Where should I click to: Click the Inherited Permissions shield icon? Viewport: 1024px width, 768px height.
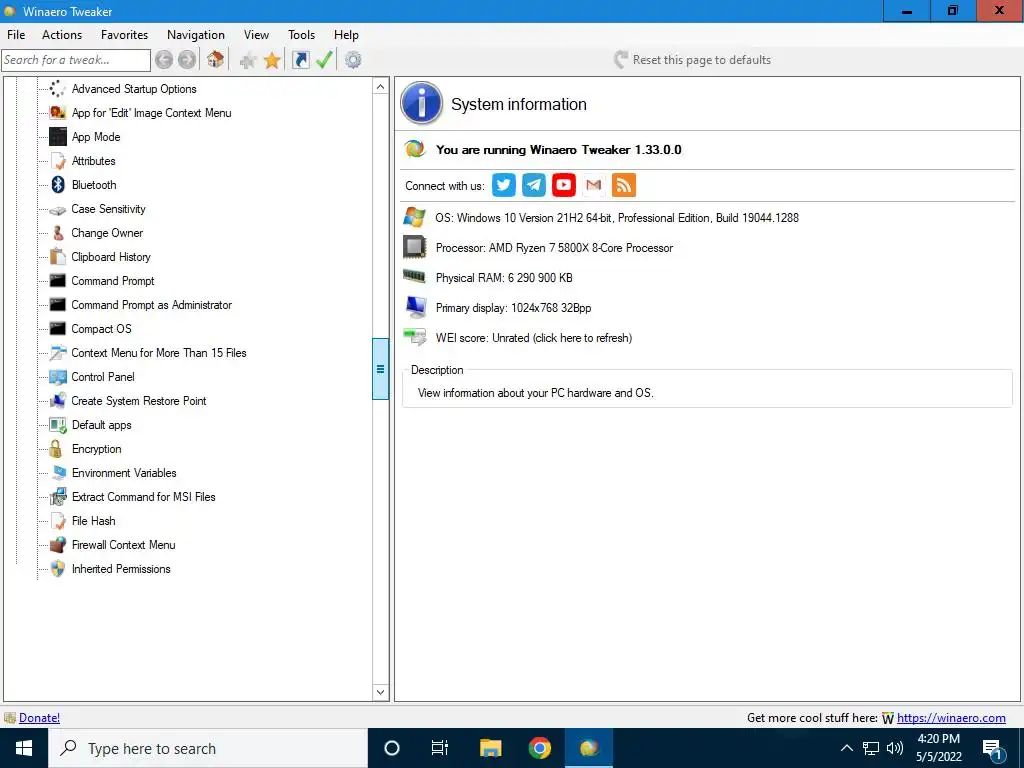click(58, 569)
